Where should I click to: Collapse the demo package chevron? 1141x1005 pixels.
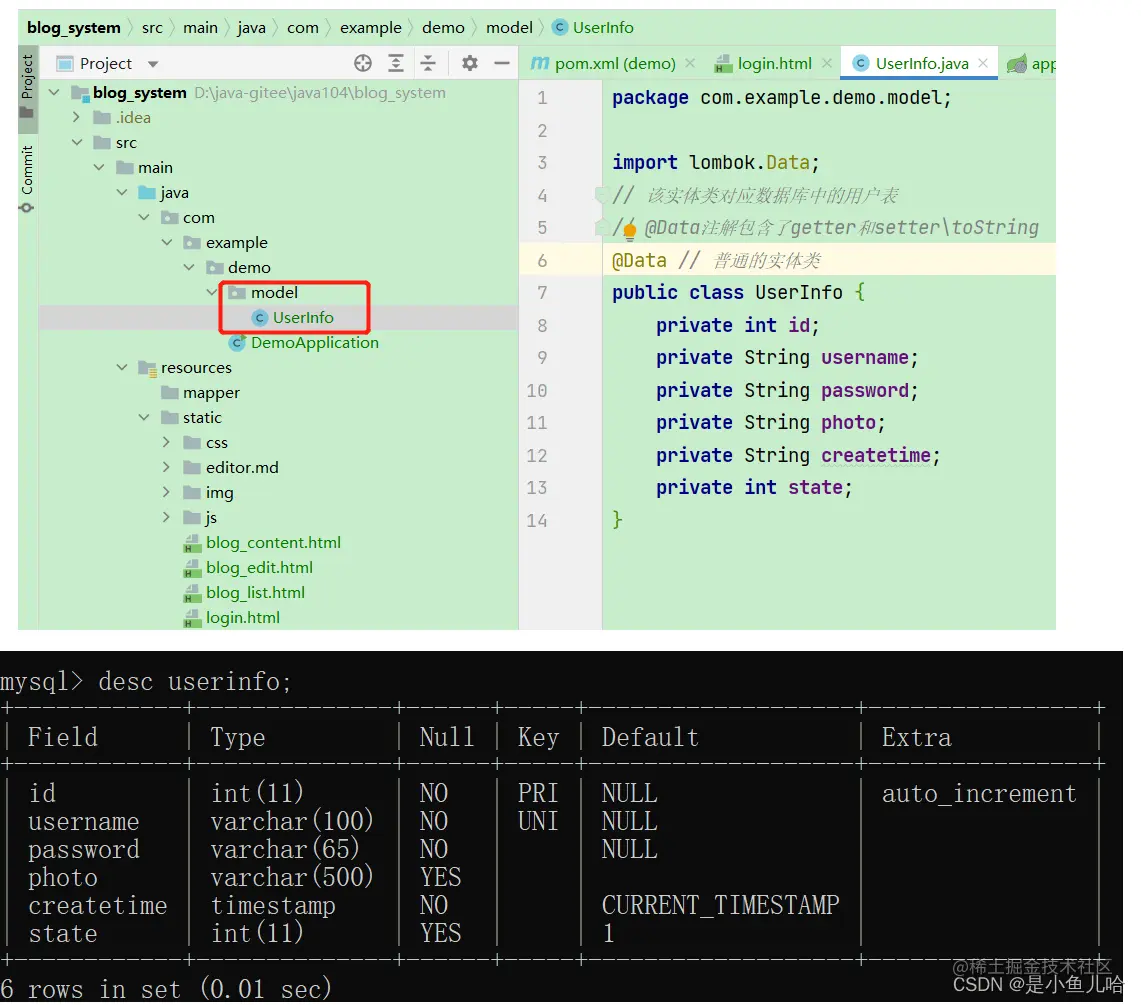point(189,267)
